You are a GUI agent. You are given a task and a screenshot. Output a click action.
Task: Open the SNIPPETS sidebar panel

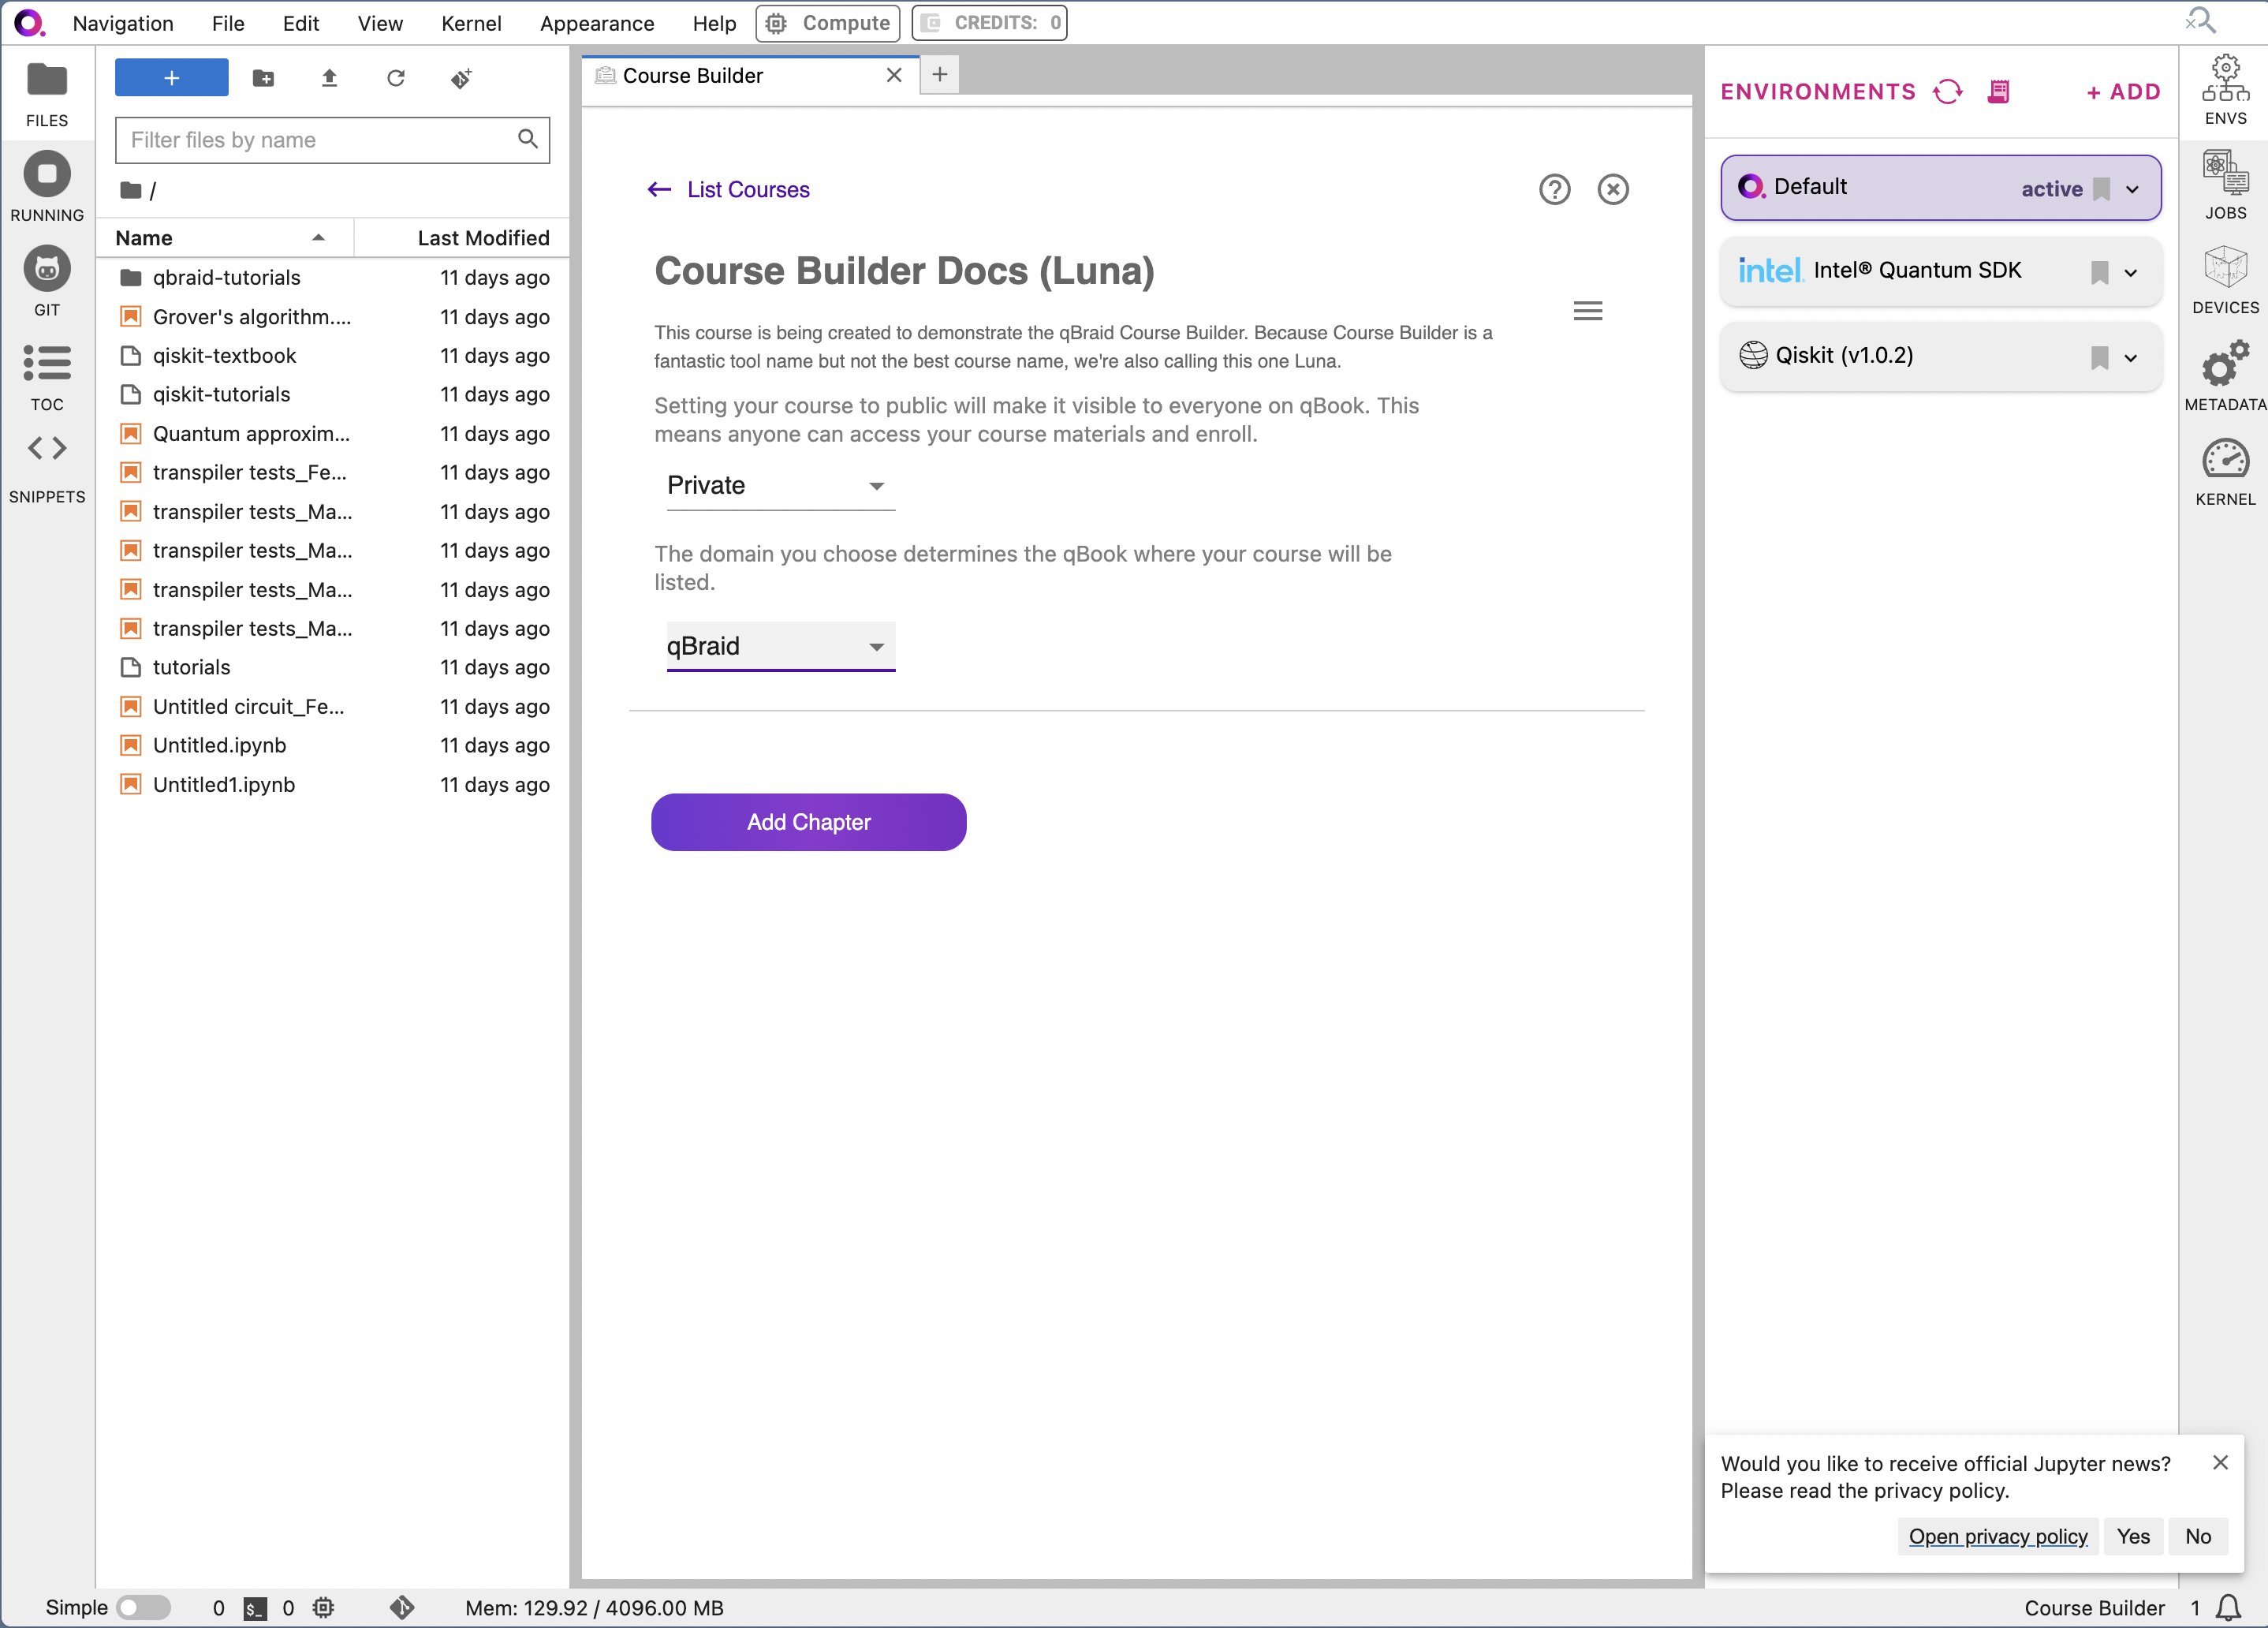coord(47,468)
